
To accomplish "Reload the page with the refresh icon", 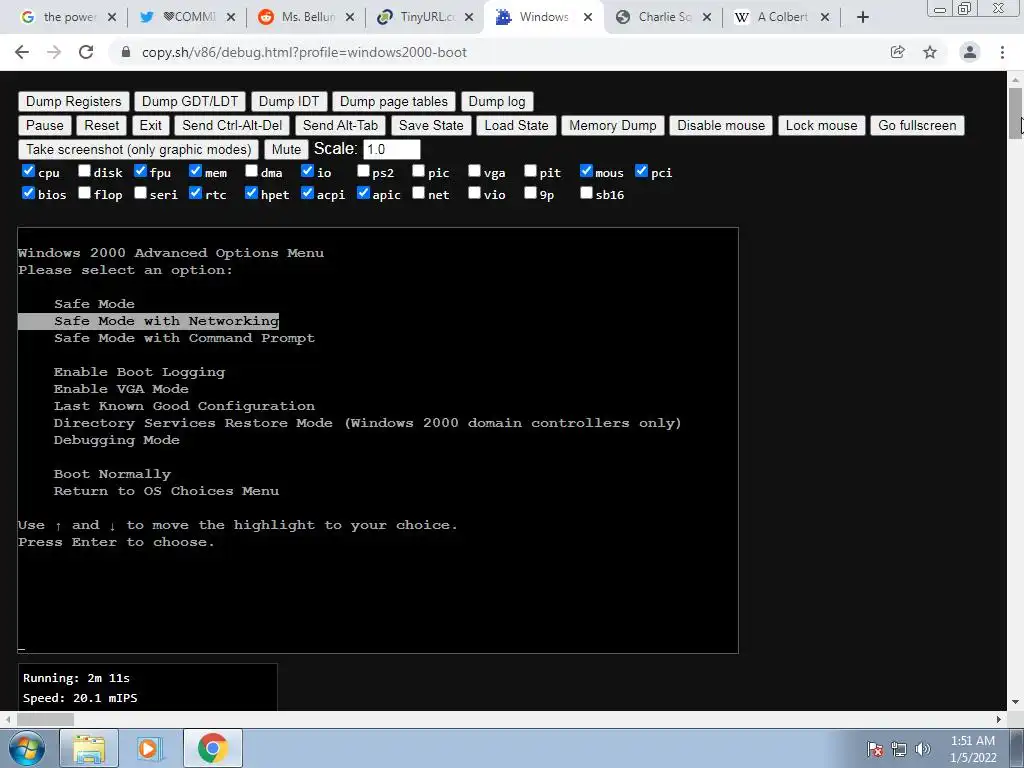I will tap(86, 52).
